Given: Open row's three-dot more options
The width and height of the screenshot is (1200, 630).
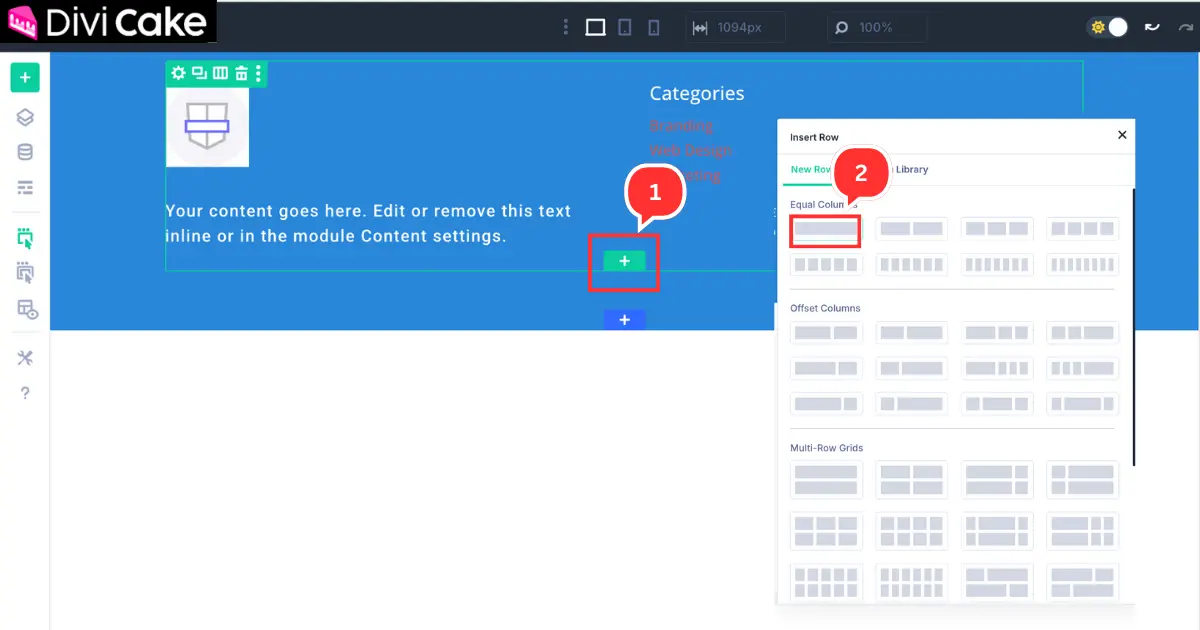Looking at the screenshot, I should (x=258, y=73).
